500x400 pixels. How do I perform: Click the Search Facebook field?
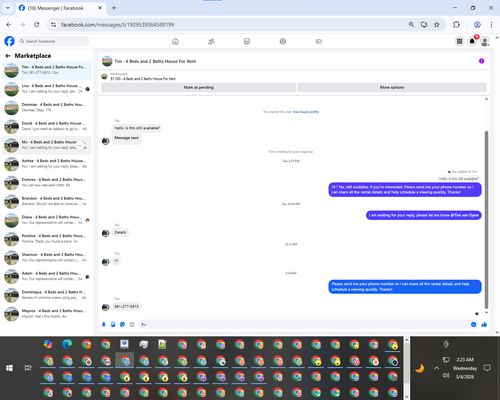tap(53, 41)
